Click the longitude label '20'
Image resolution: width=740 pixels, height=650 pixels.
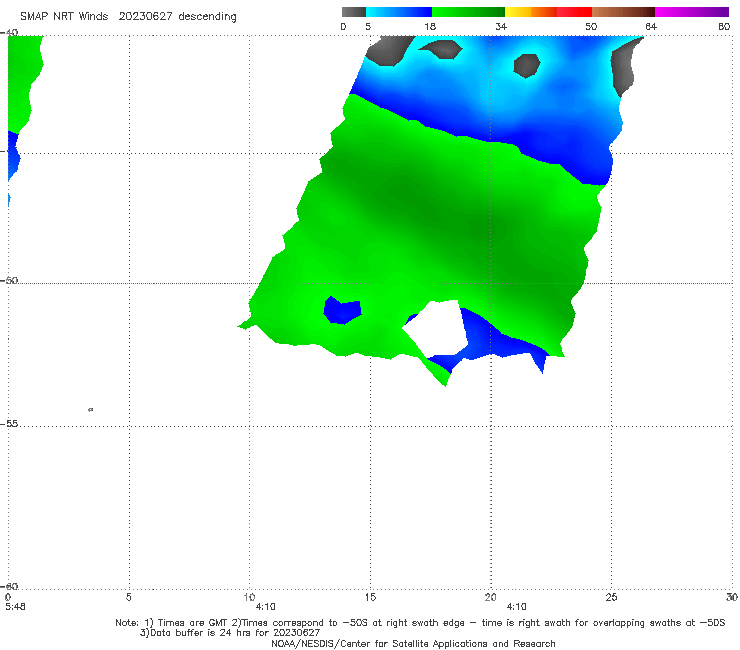pyautogui.click(x=490, y=597)
